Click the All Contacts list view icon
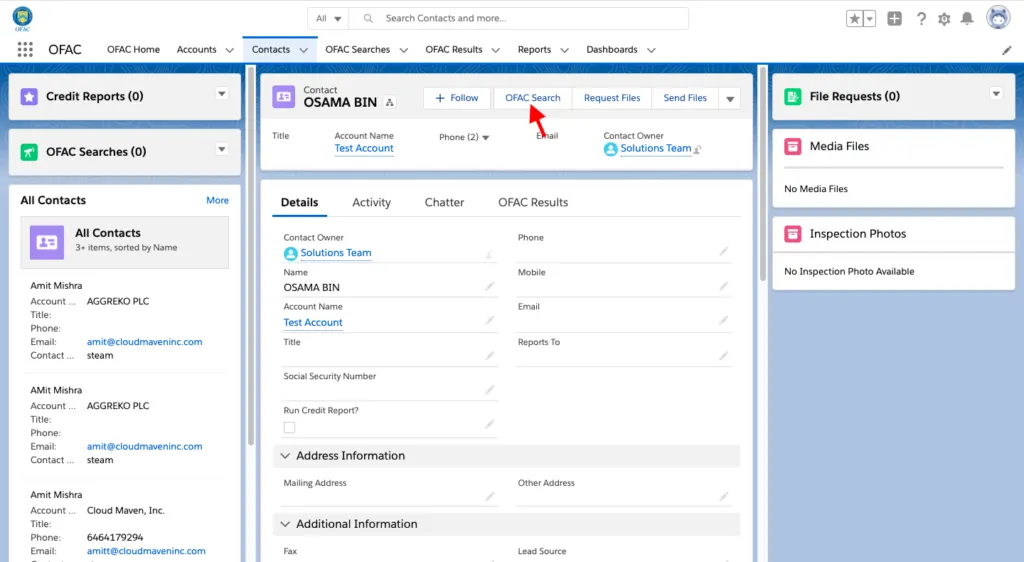The image size is (1024, 562). (47, 242)
